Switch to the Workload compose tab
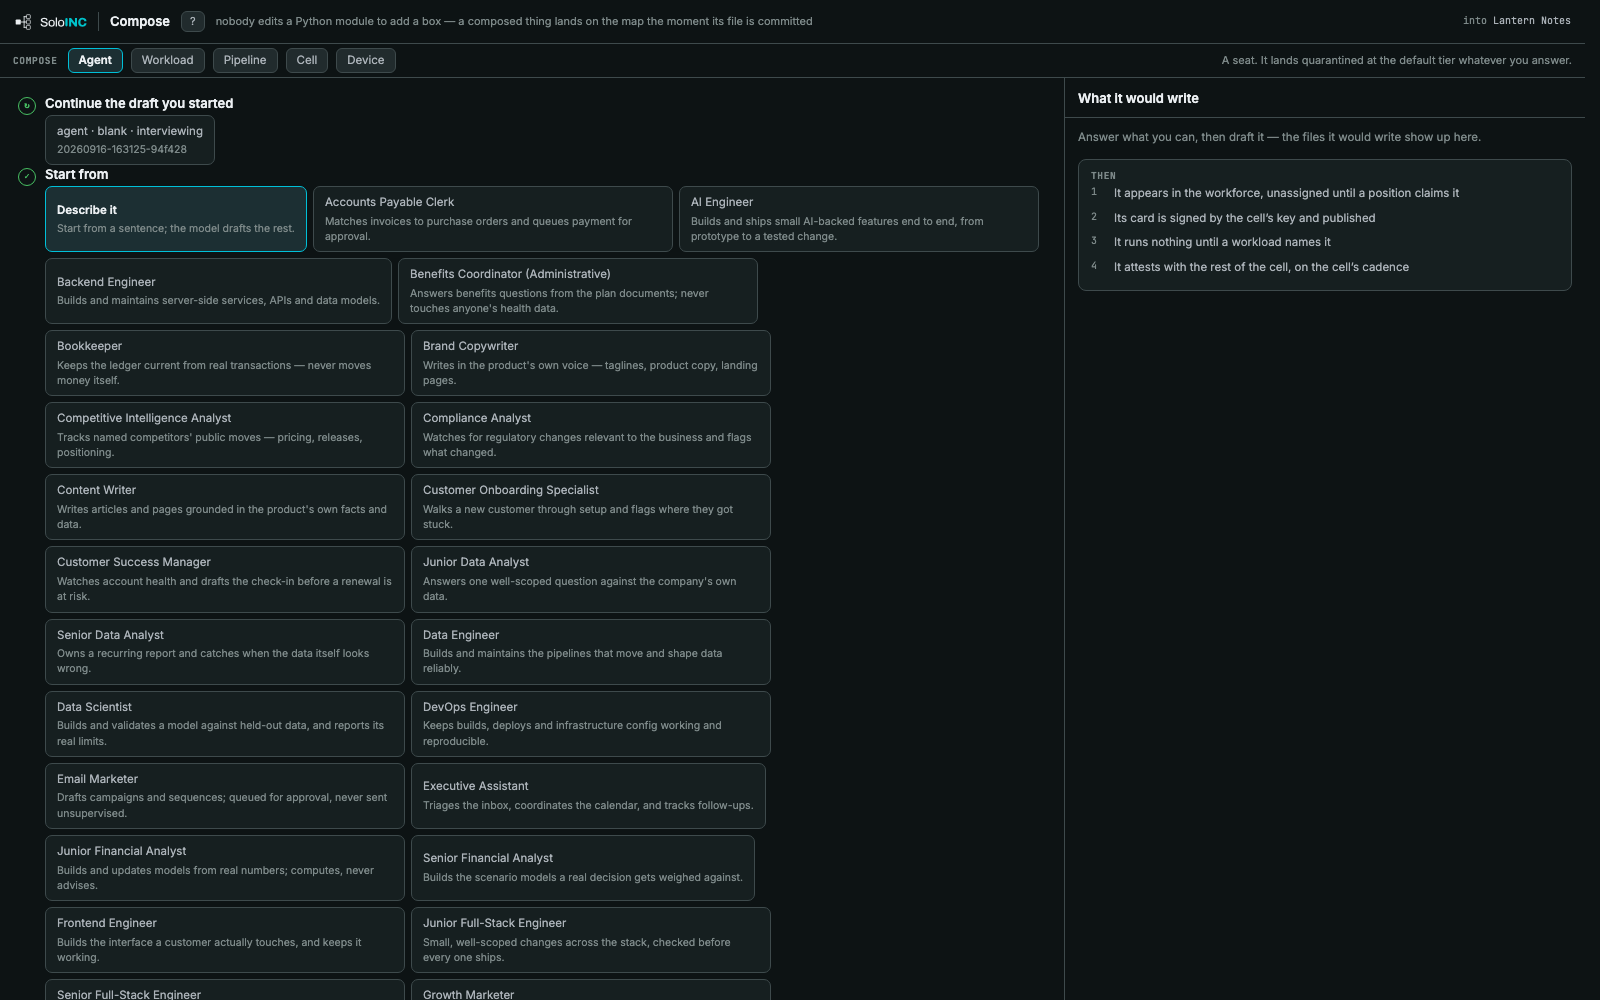 pos(167,60)
